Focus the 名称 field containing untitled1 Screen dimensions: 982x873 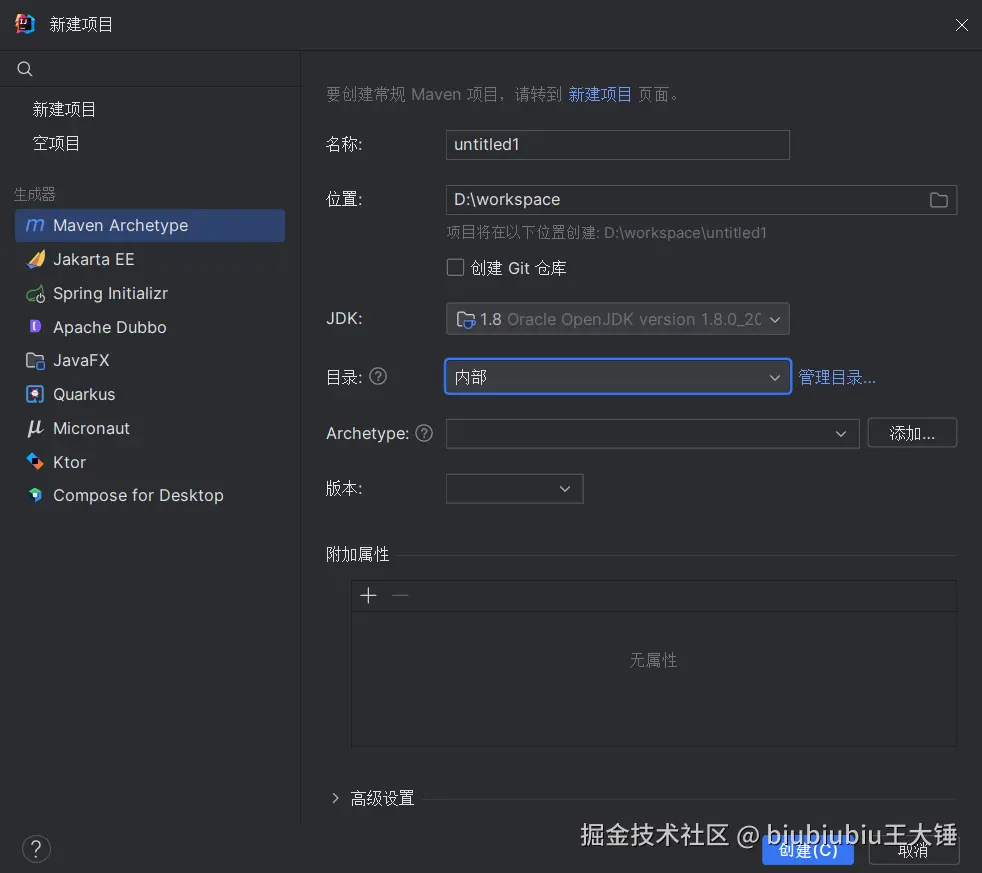click(618, 145)
